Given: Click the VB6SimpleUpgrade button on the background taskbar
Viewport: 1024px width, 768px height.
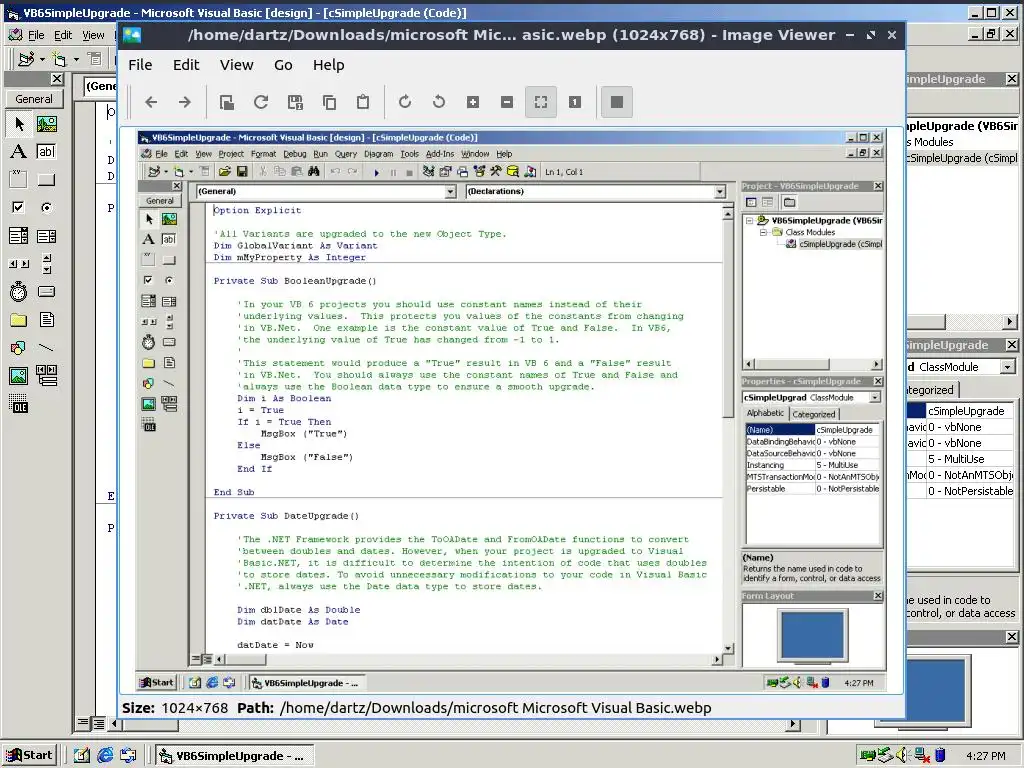Looking at the screenshot, I should [x=234, y=756].
